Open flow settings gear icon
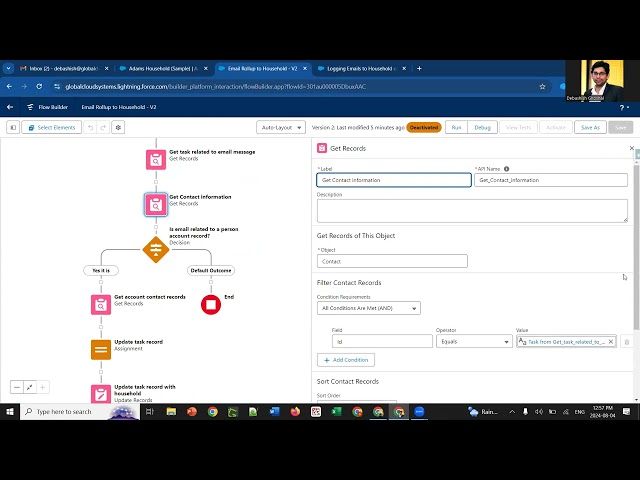This screenshot has height=480, width=640. coord(118,127)
